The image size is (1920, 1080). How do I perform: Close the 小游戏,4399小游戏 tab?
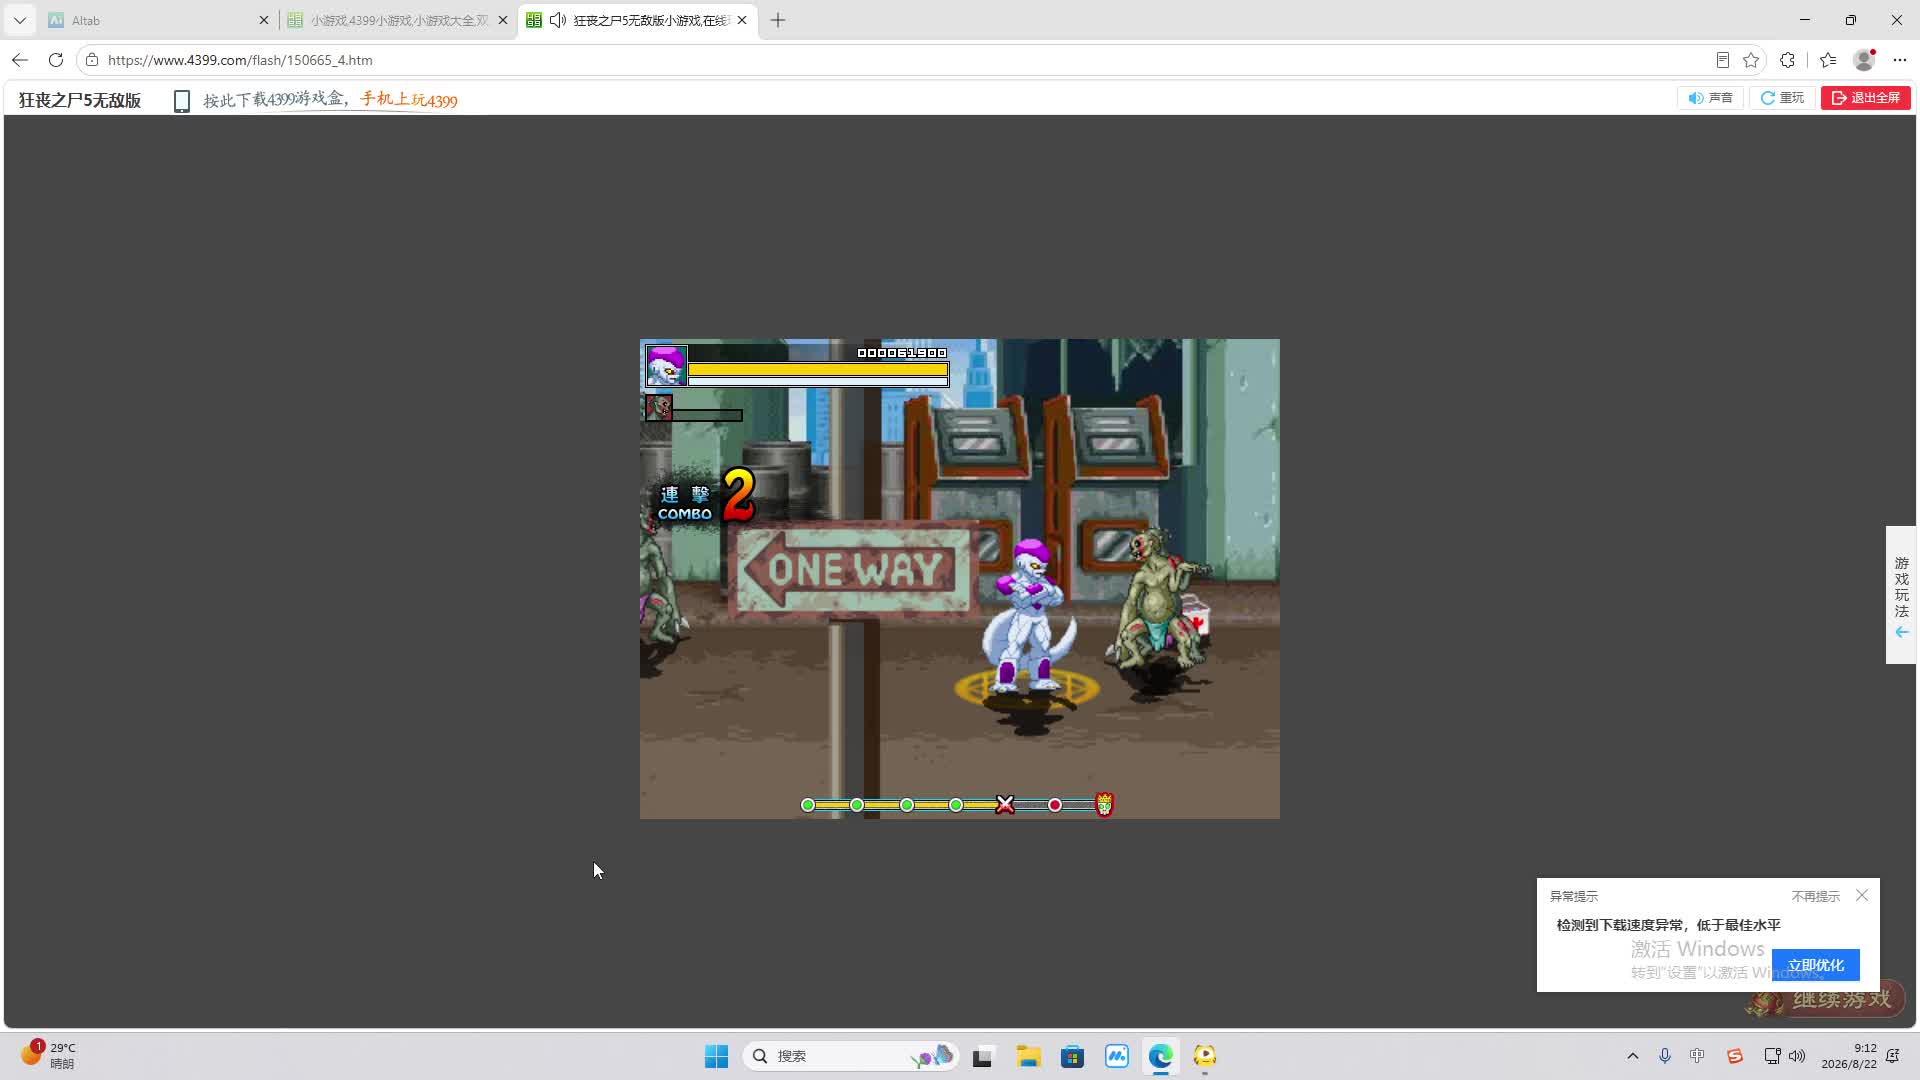coord(503,20)
